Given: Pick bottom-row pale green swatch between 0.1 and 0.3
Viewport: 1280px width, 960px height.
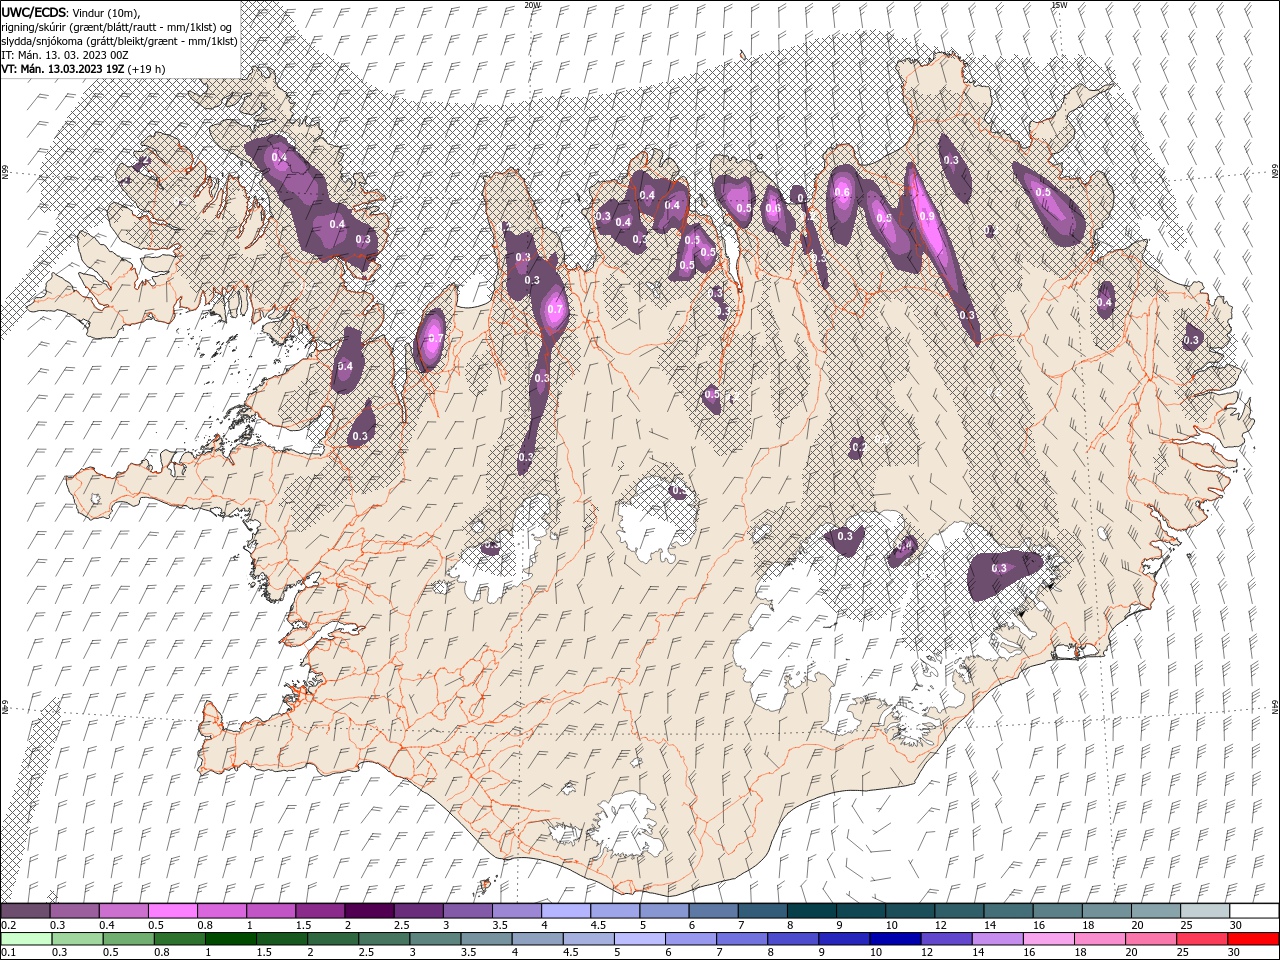Looking at the screenshot, I should point(25,939).
